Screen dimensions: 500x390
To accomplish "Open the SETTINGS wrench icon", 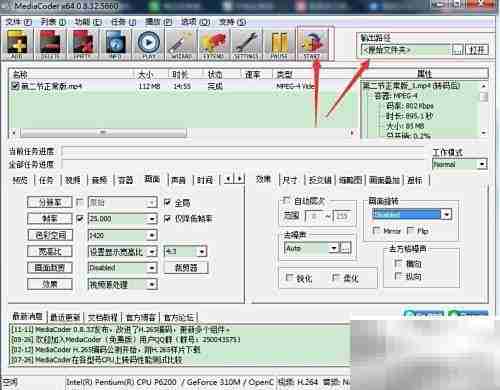I will (247, 44).
